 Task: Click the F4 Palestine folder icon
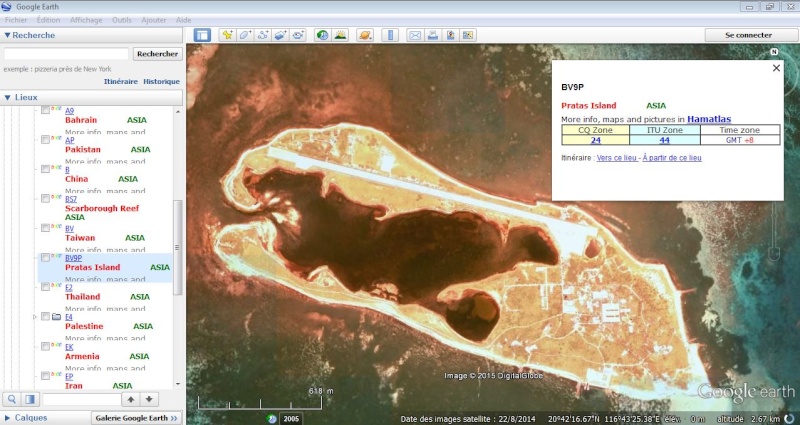[x=56, y=317]
